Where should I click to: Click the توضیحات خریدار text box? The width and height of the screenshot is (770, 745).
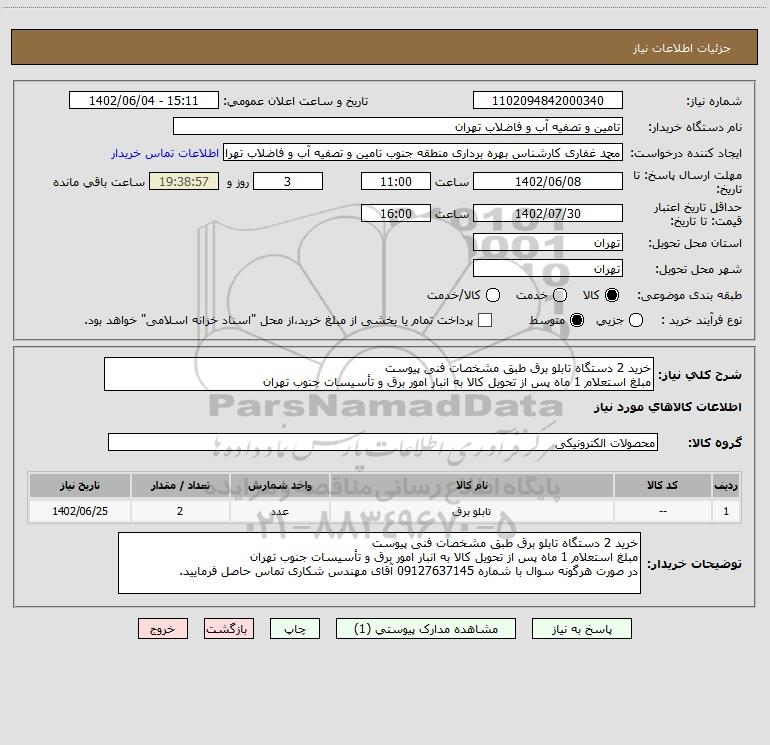pos(379,563)
